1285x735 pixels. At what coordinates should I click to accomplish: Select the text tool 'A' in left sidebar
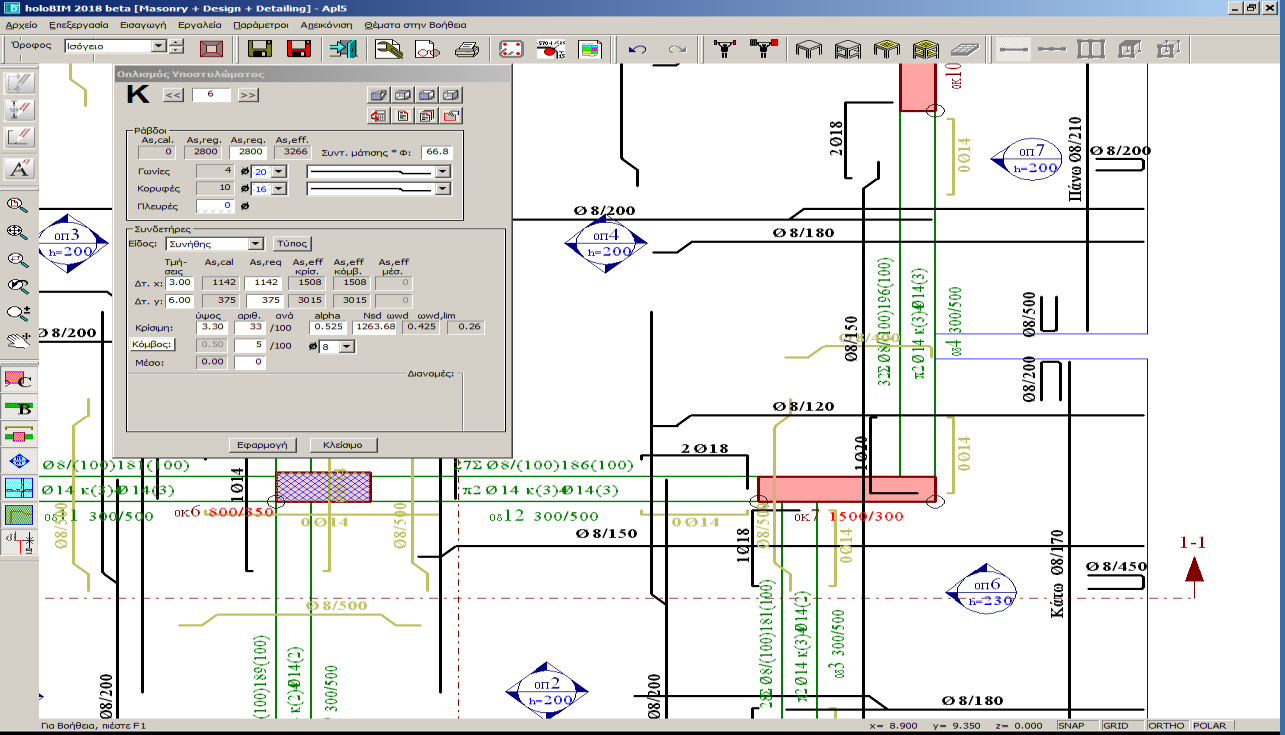(20, 168)
